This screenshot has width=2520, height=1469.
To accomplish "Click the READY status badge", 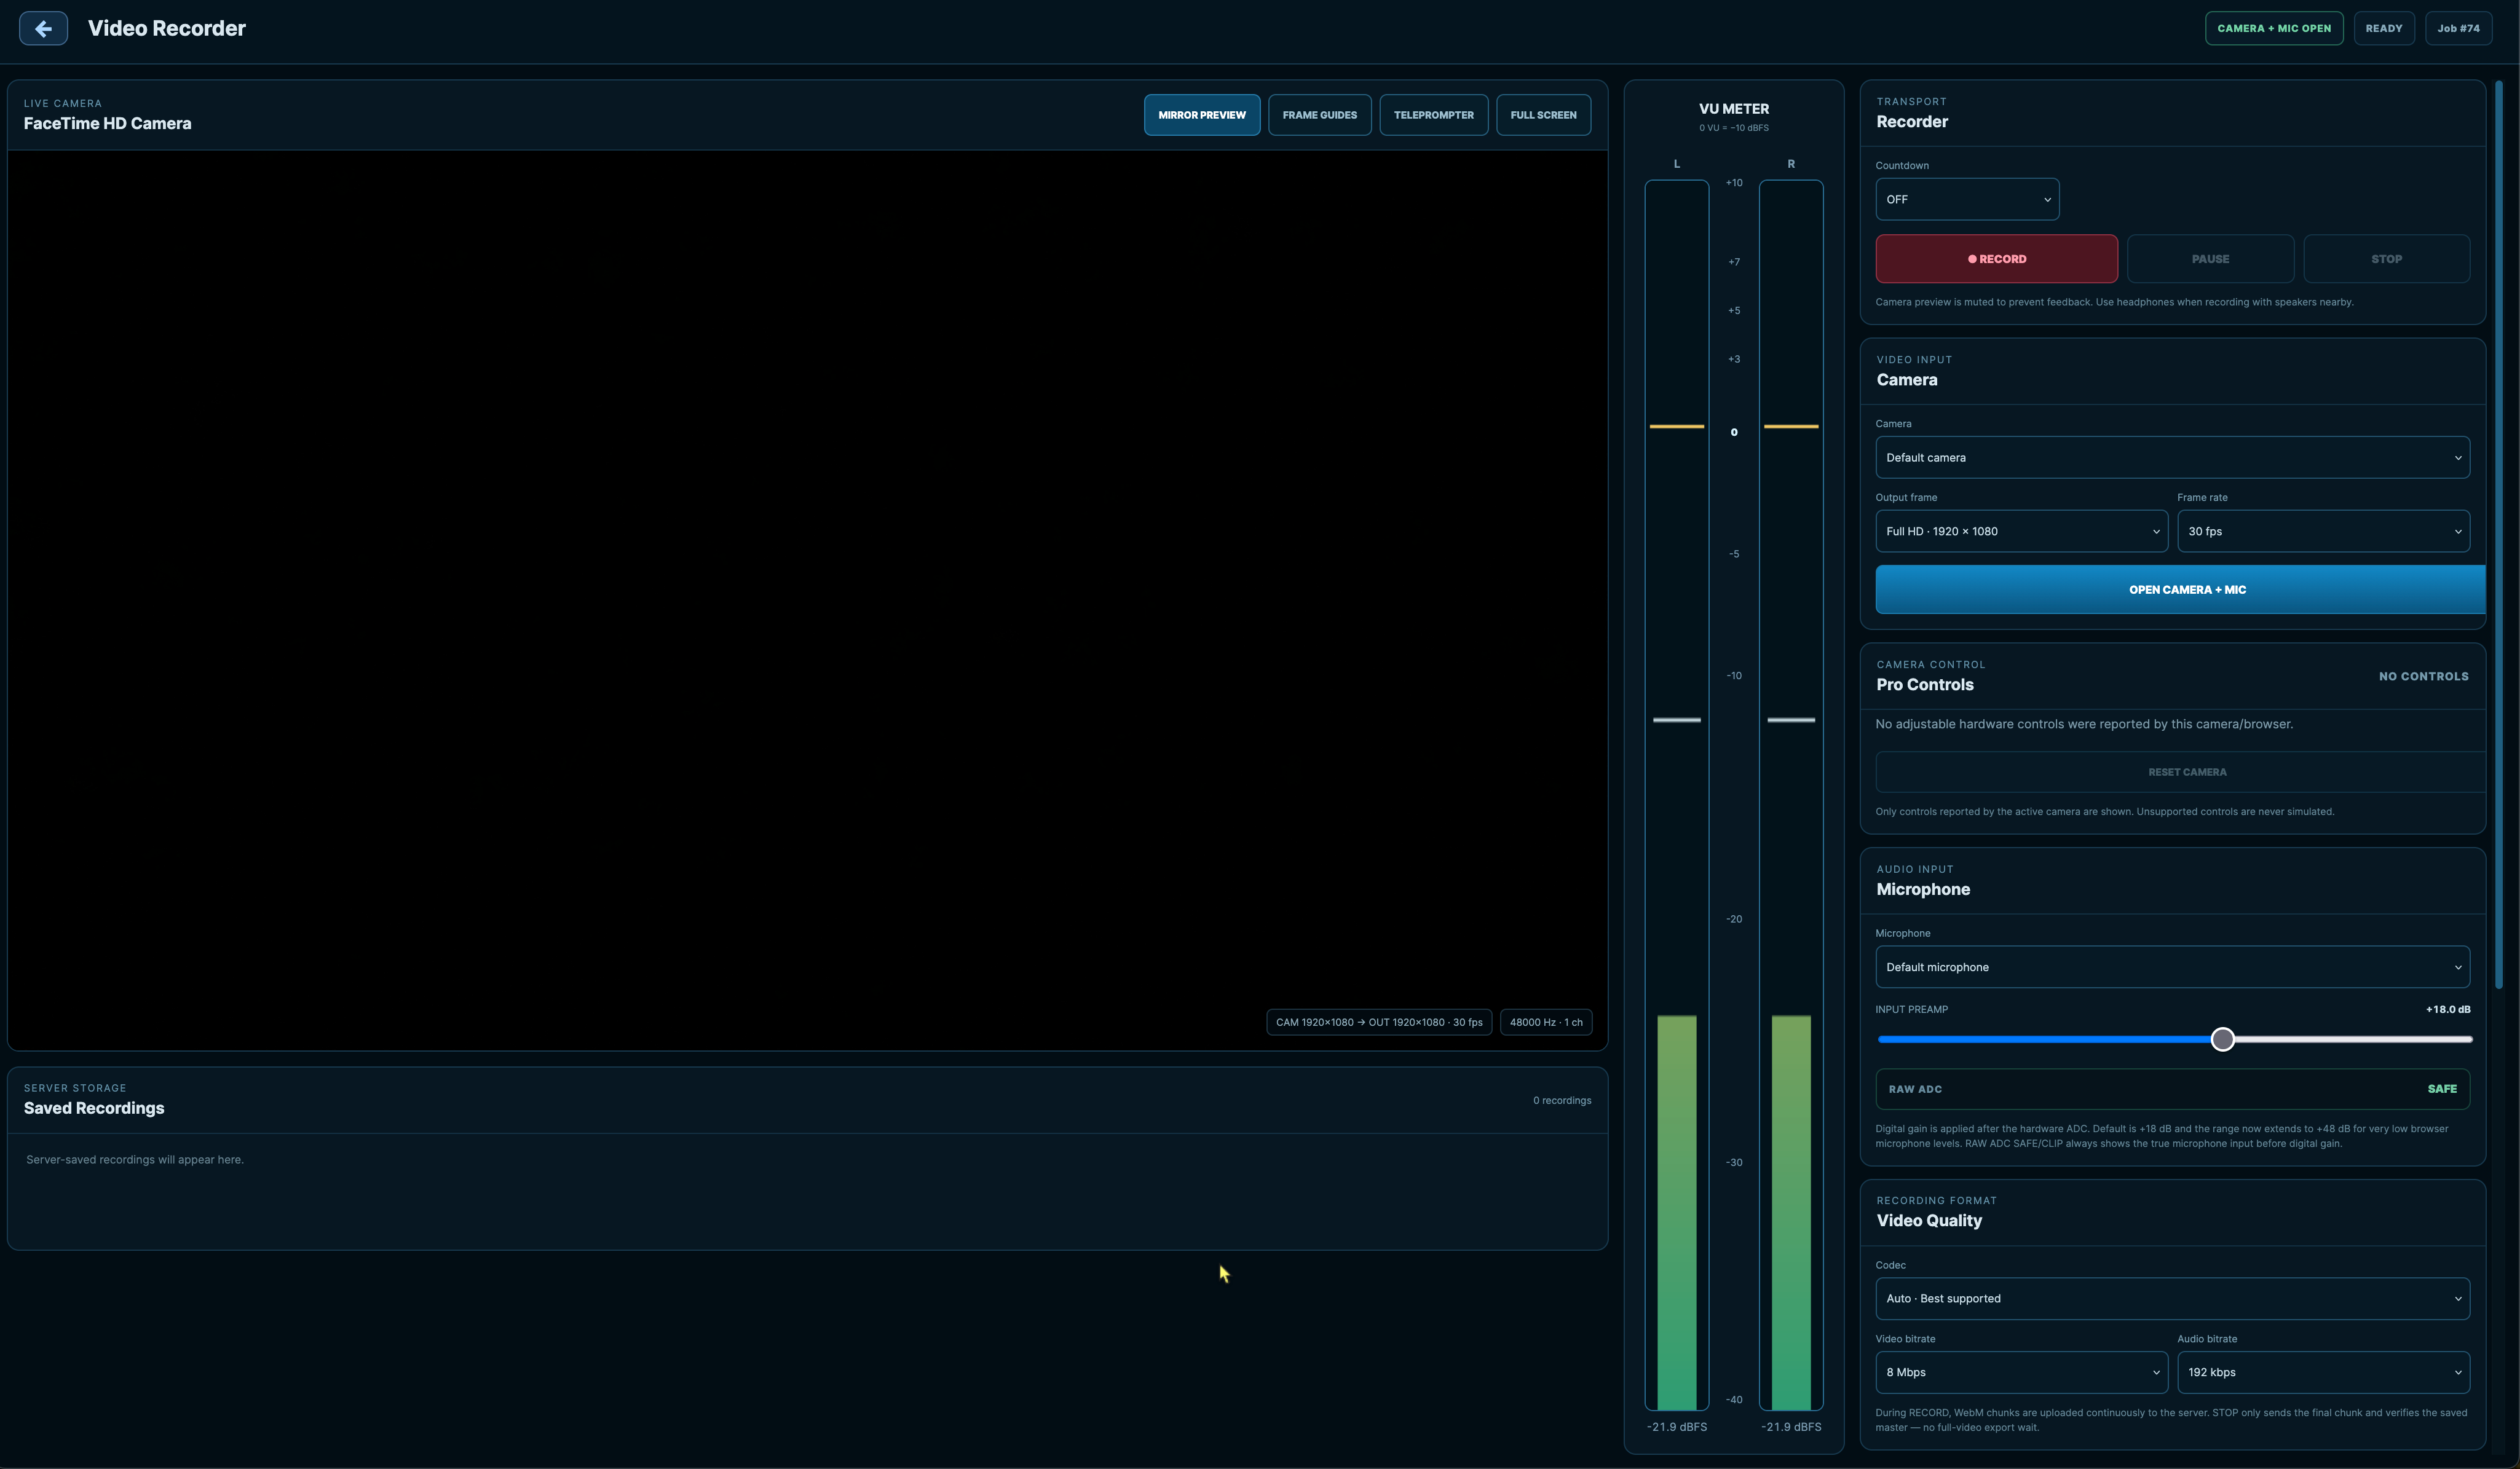I will (2383, 28).
